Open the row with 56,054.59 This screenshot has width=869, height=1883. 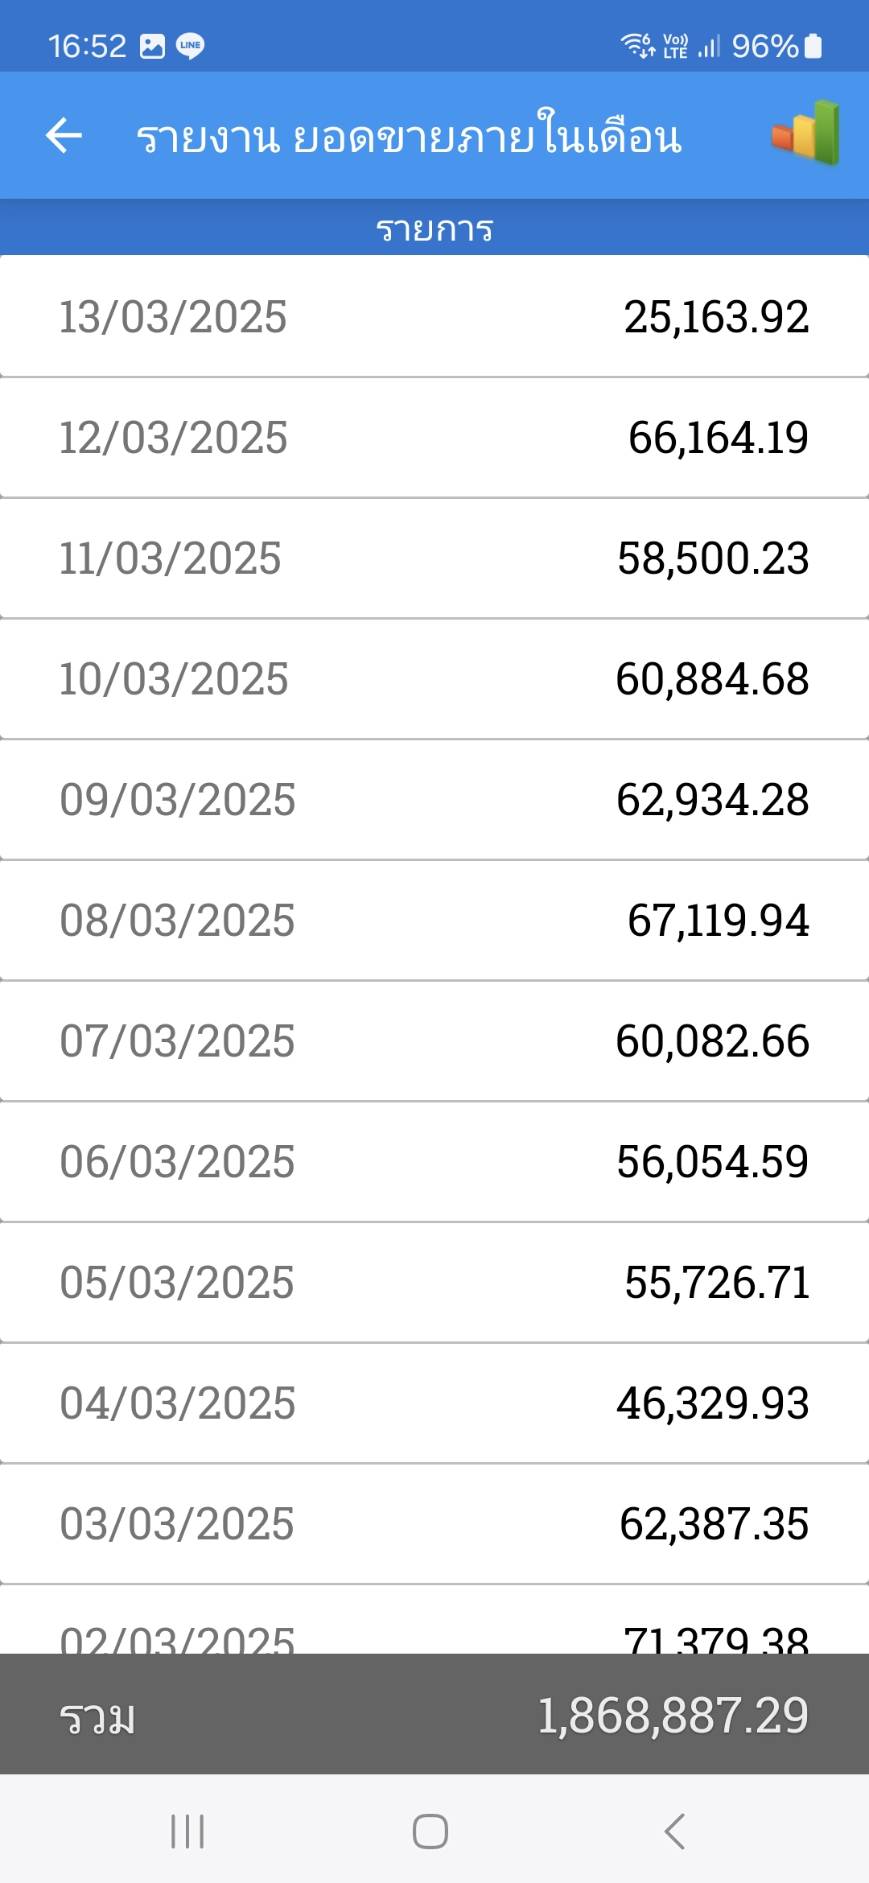pyautogui.click(x=434, y=1162)
